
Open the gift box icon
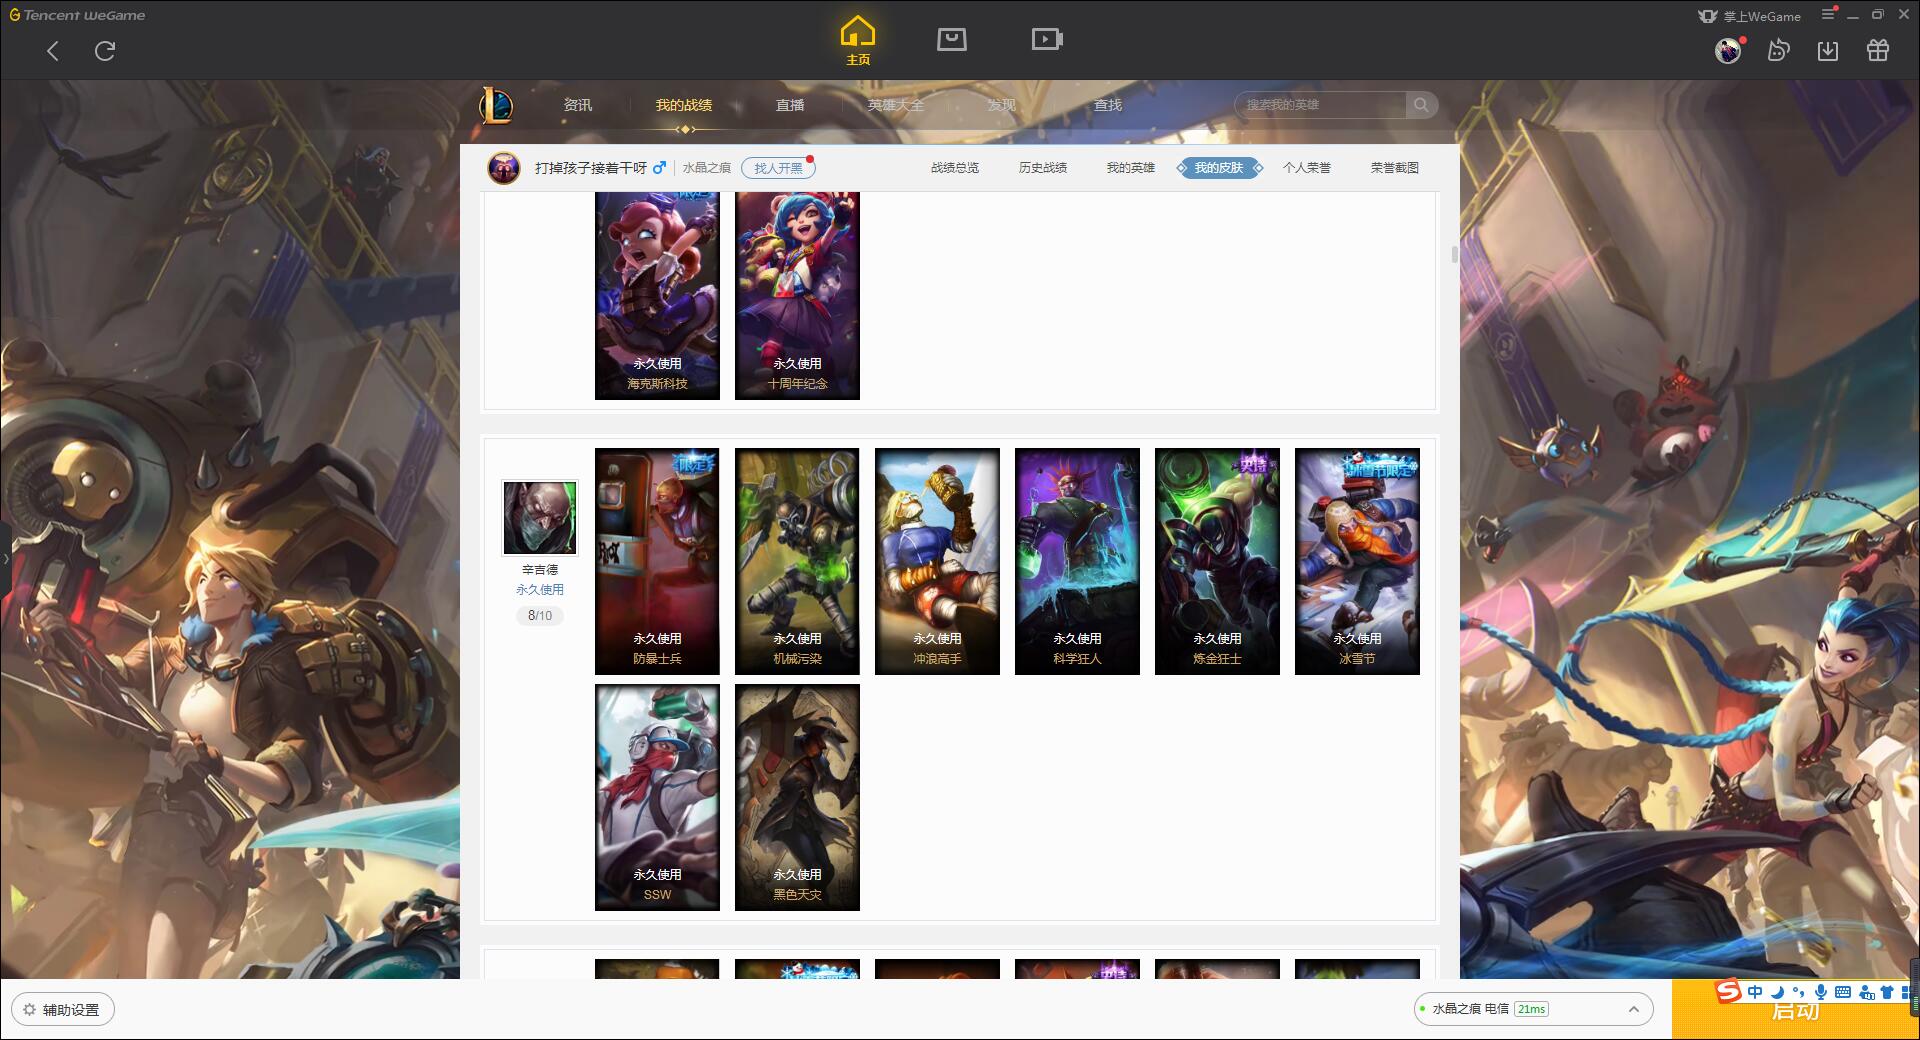1878,50
